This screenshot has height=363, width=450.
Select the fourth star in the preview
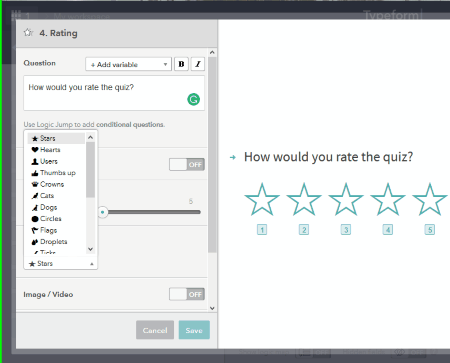click(388, 200)
